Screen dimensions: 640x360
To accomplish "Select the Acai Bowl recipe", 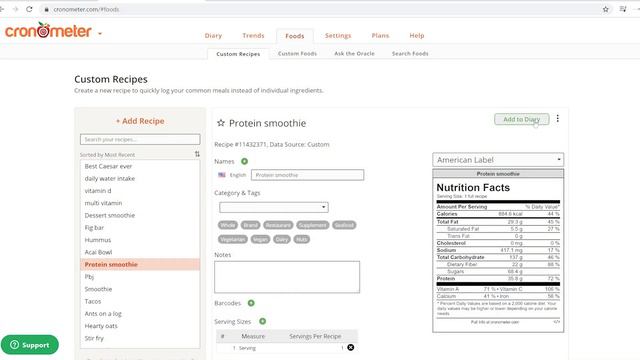I will [x=140, y=252].
